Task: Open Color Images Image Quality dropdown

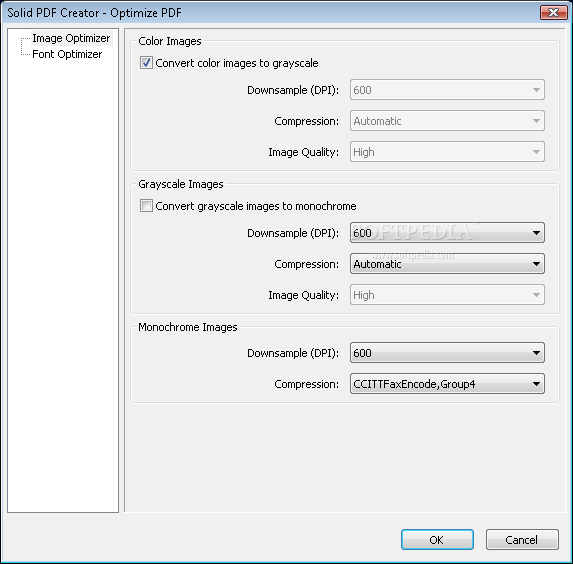Action: point(447,152)
